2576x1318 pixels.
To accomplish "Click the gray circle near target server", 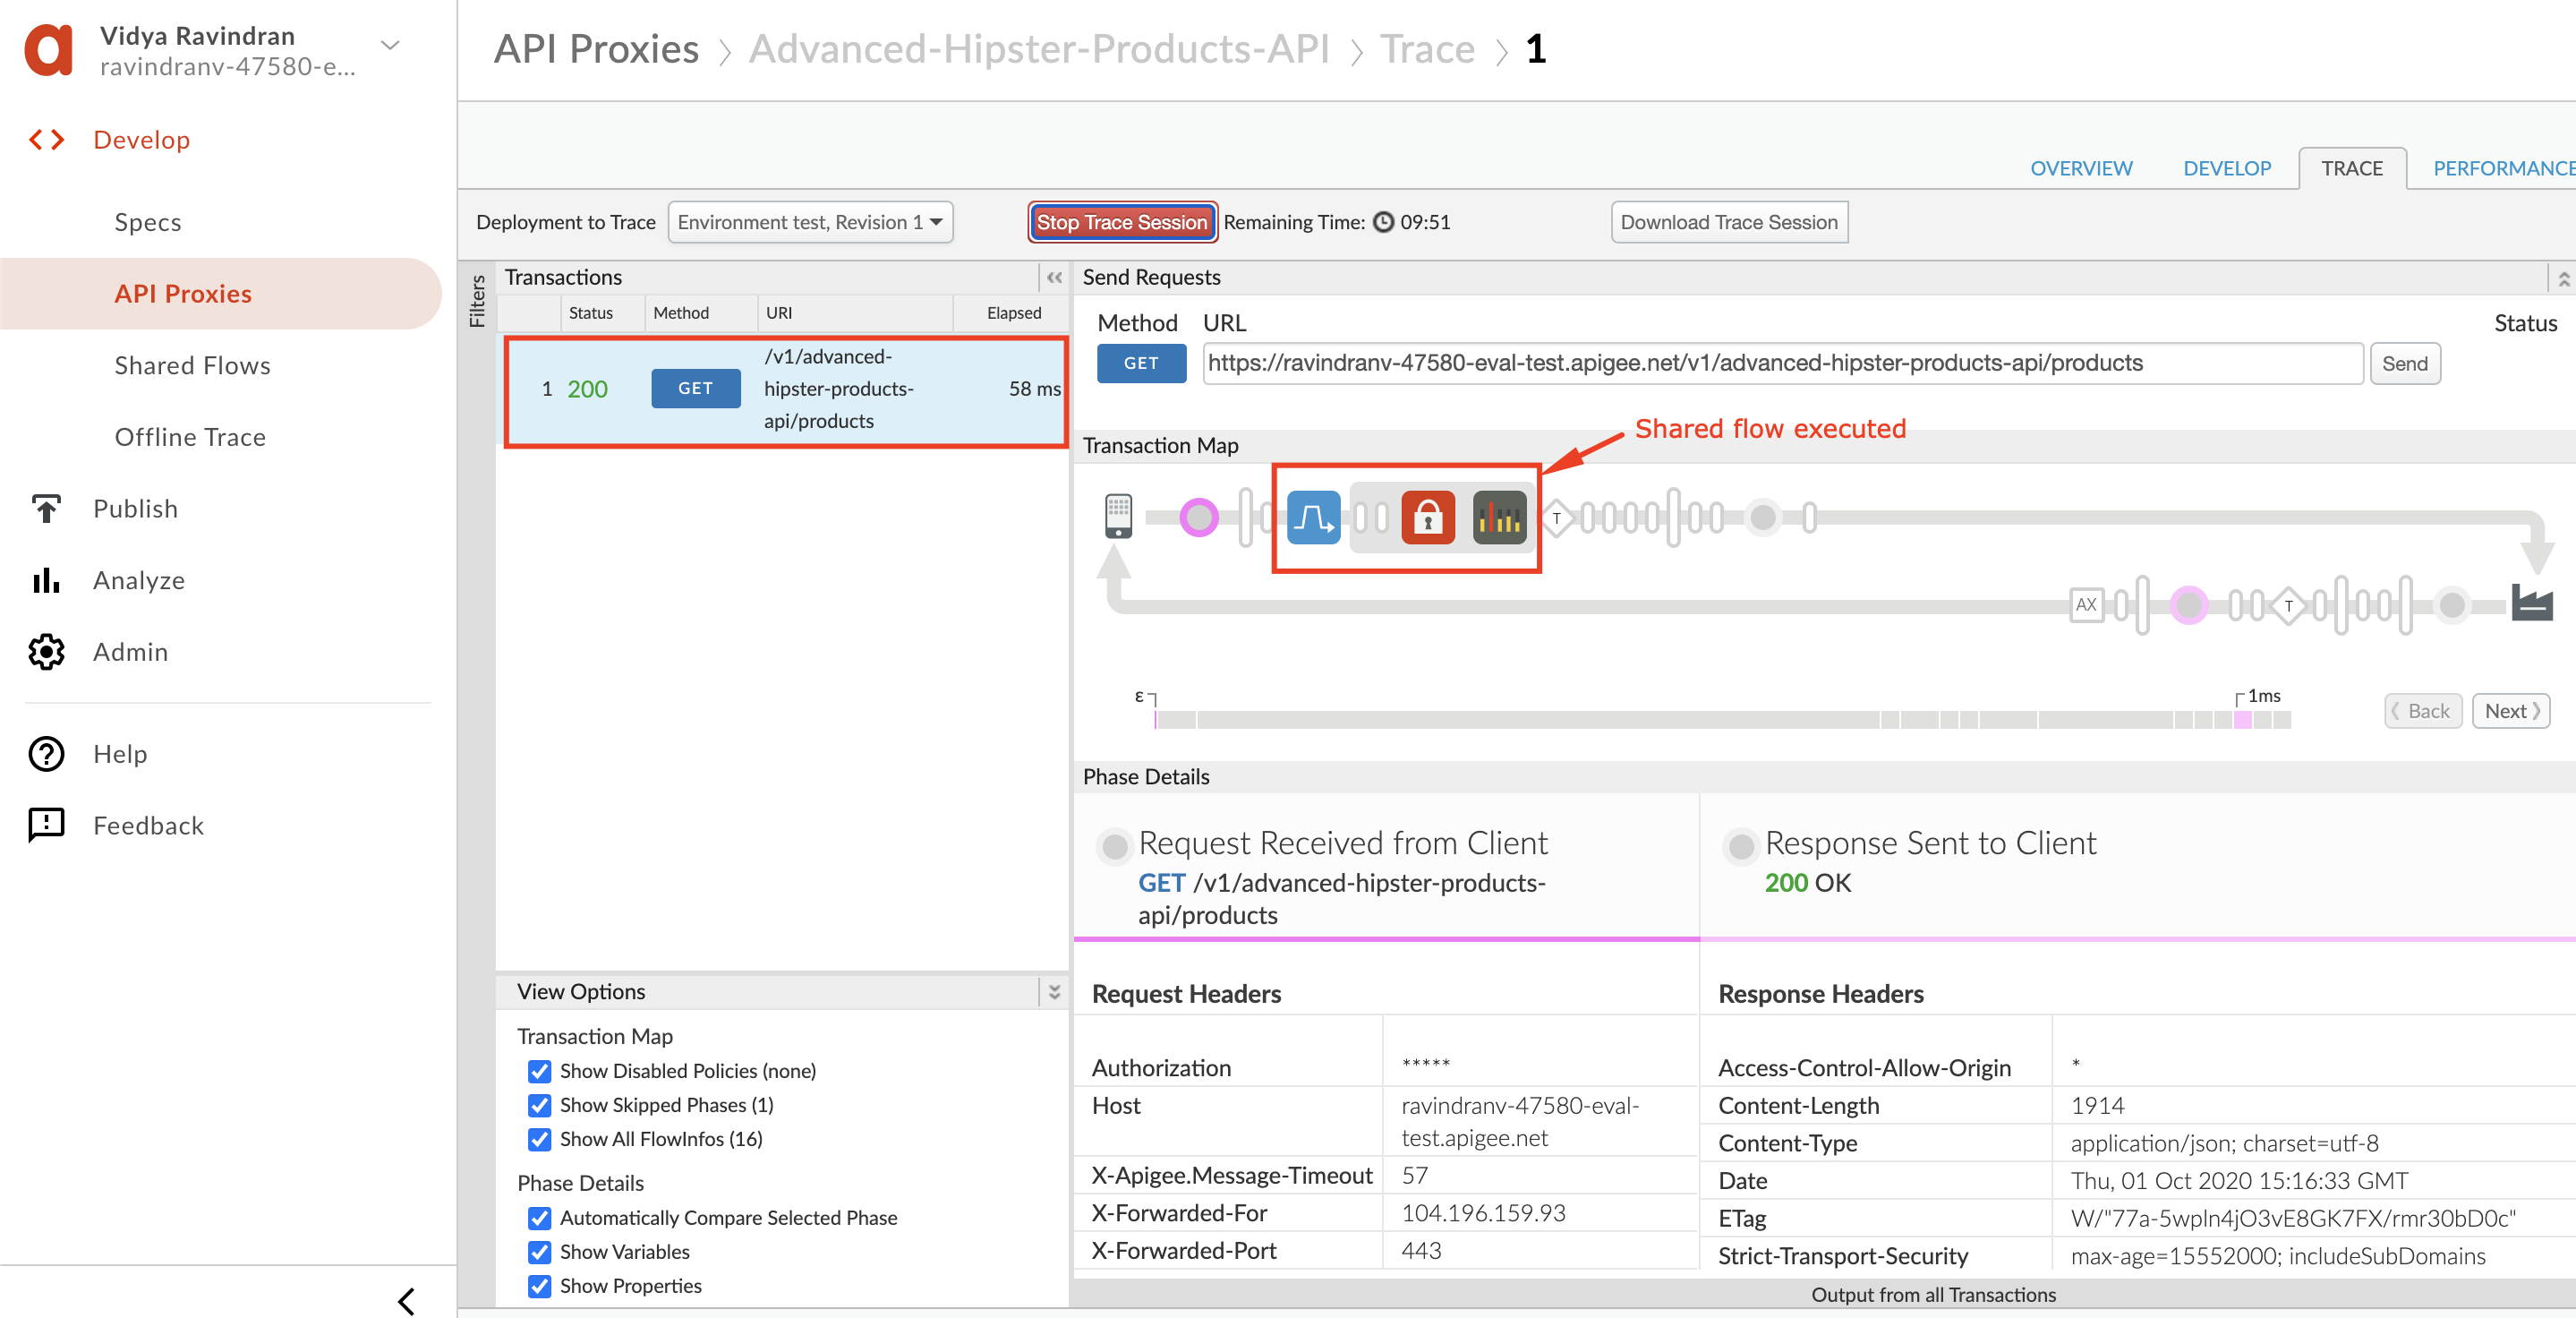I will point(2452,604).
